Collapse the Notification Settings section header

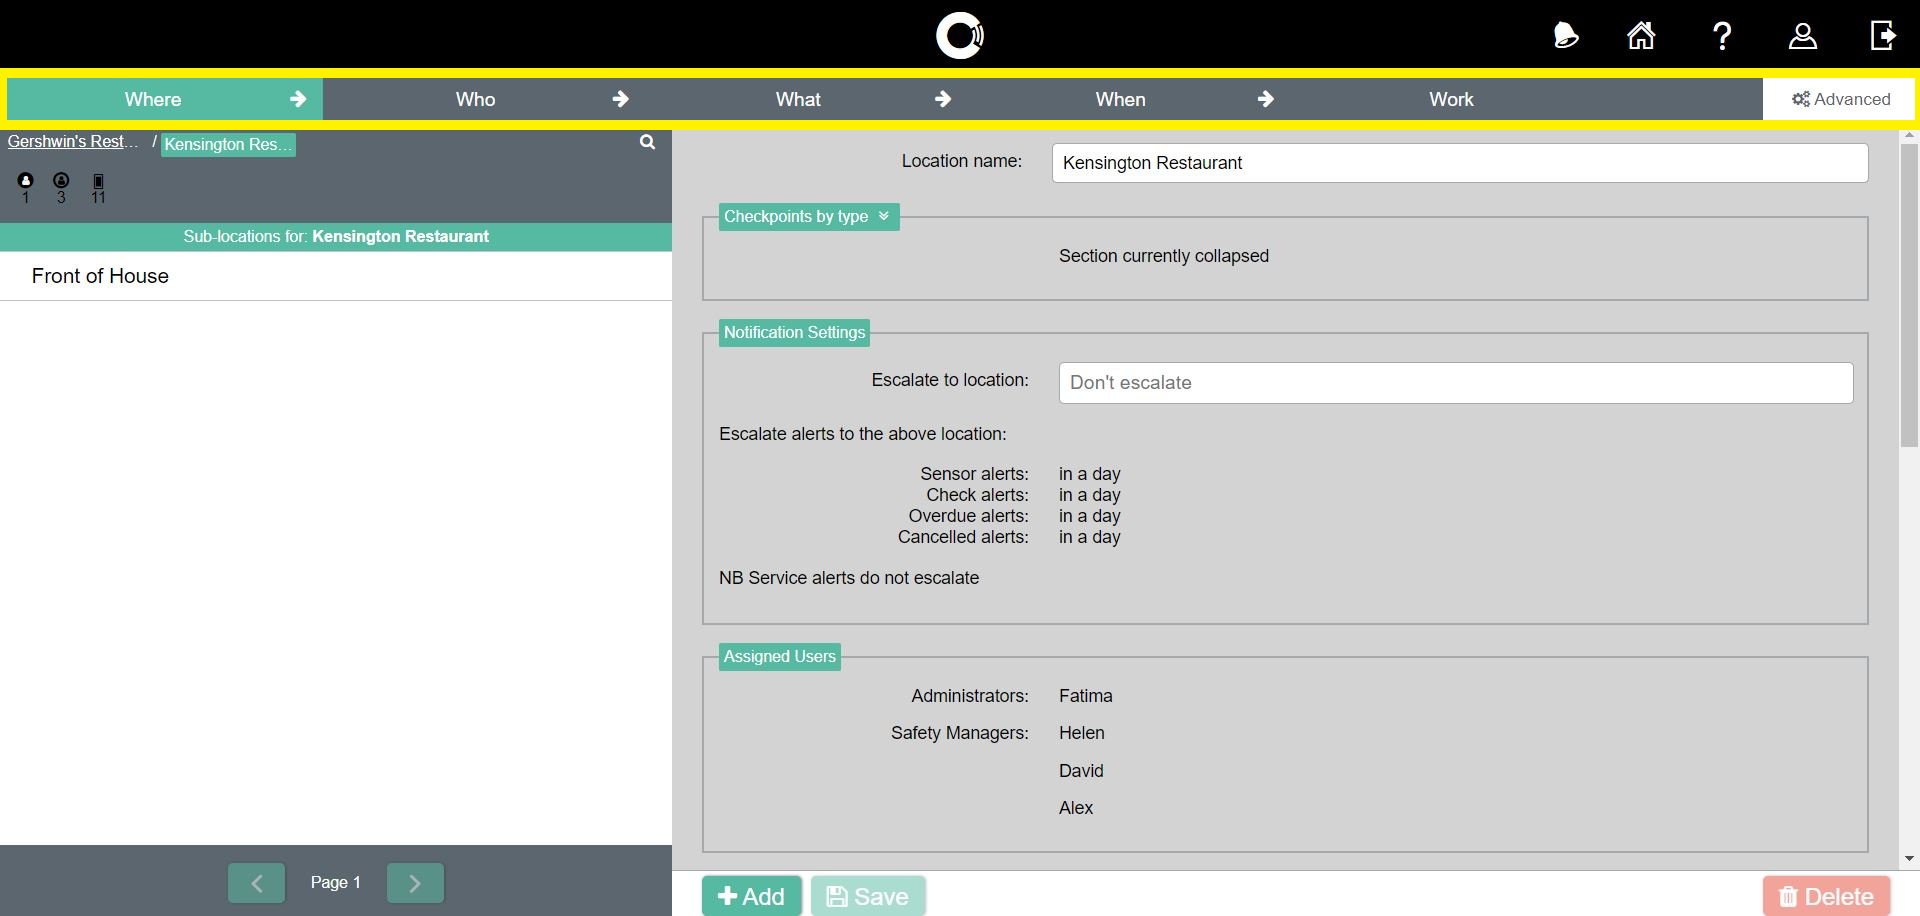point(793,332)
